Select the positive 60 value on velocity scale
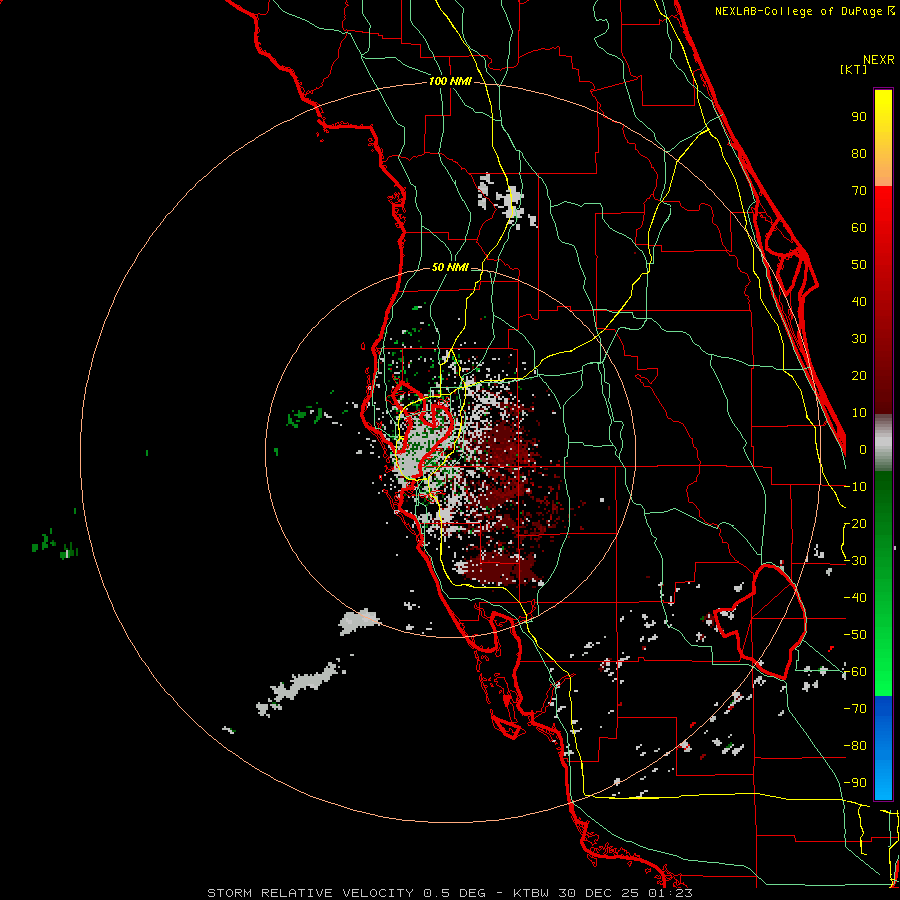This screenshot has height=900, width=900. click(x=859, y=227)
